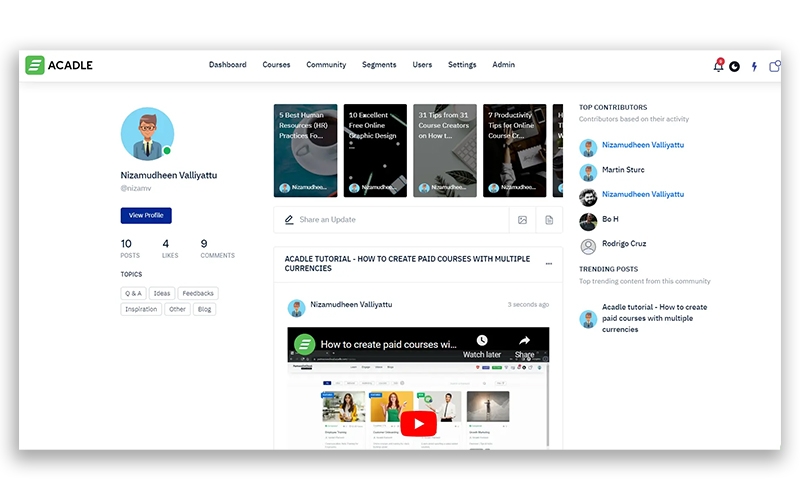Open the Users menu item

click(x=422, y=65)
